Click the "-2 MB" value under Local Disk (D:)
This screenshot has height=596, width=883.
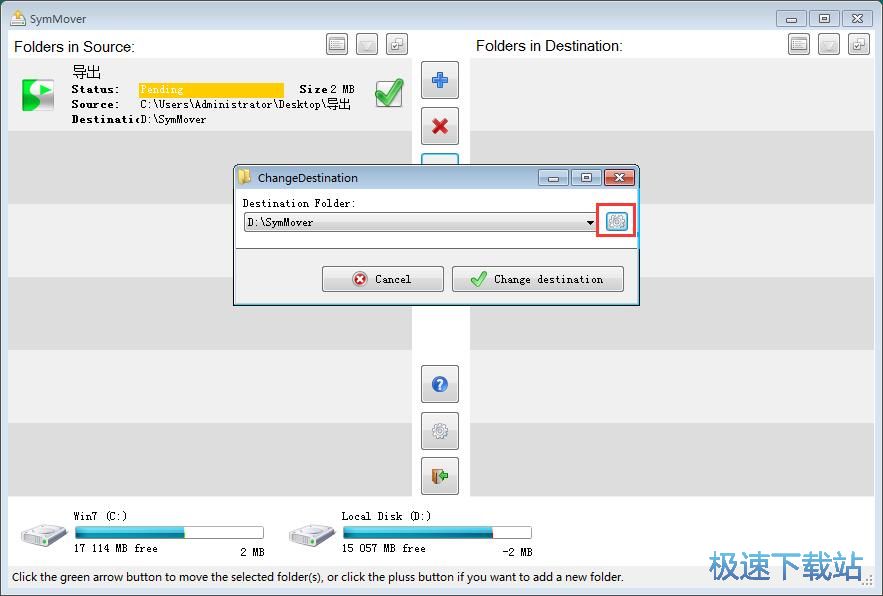(517, 552)
